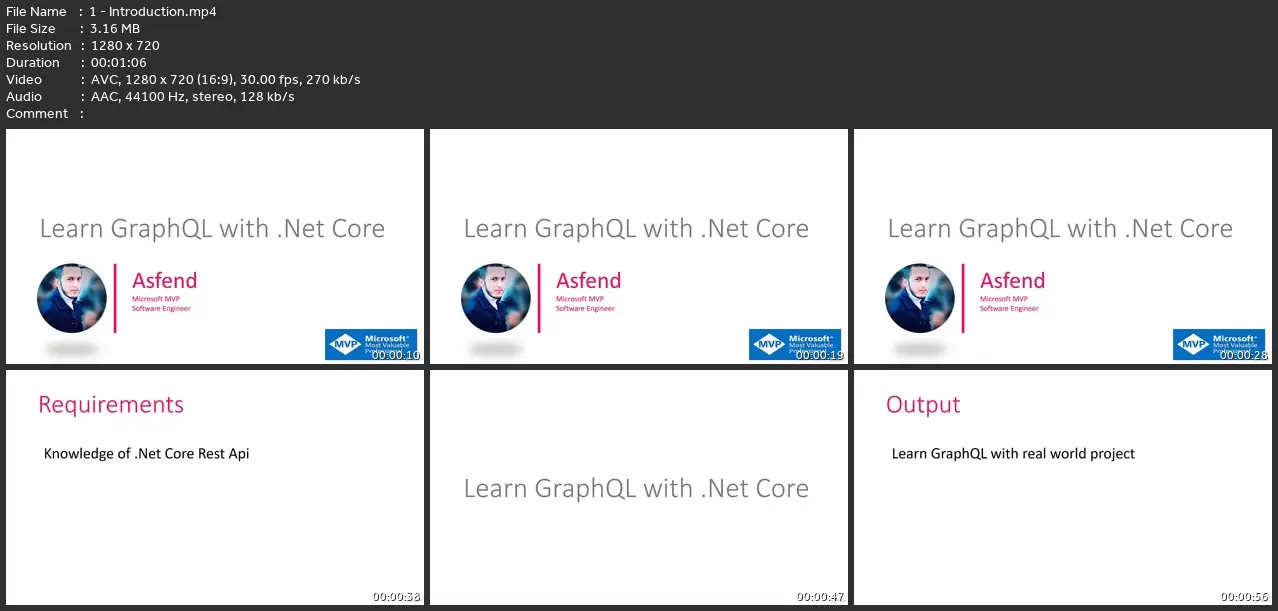Open the title-only thumbnail in the bottom middle
The width and height of the screenshot is (1278, 611).
pyautogui.click(x=639, y=488)
